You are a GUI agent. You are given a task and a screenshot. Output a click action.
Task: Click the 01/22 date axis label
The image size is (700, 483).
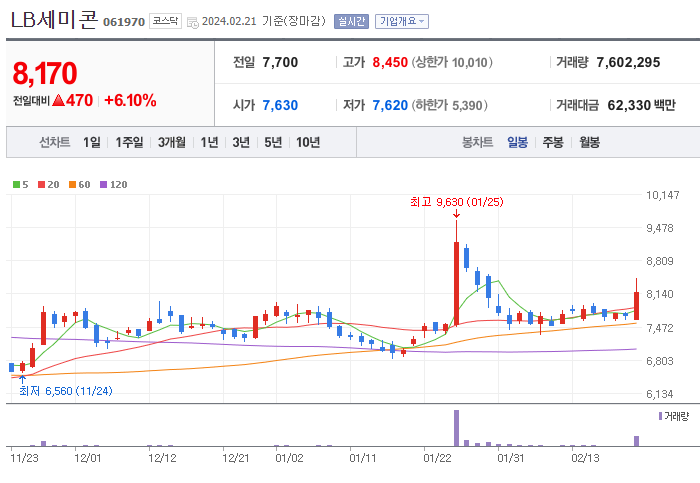click(437, 458)
